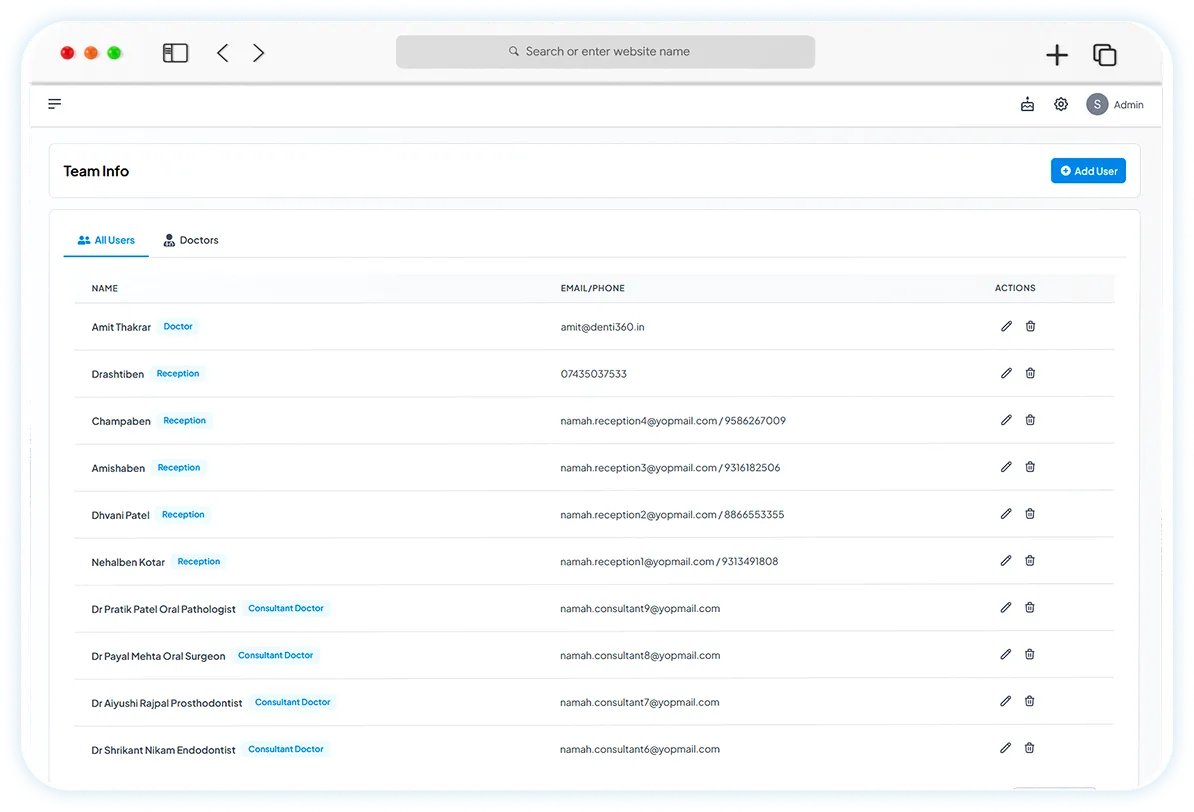Click namah.consultant7@yopmail.com email
This screenshot has height=812, width=1194.
click(640, 702)
